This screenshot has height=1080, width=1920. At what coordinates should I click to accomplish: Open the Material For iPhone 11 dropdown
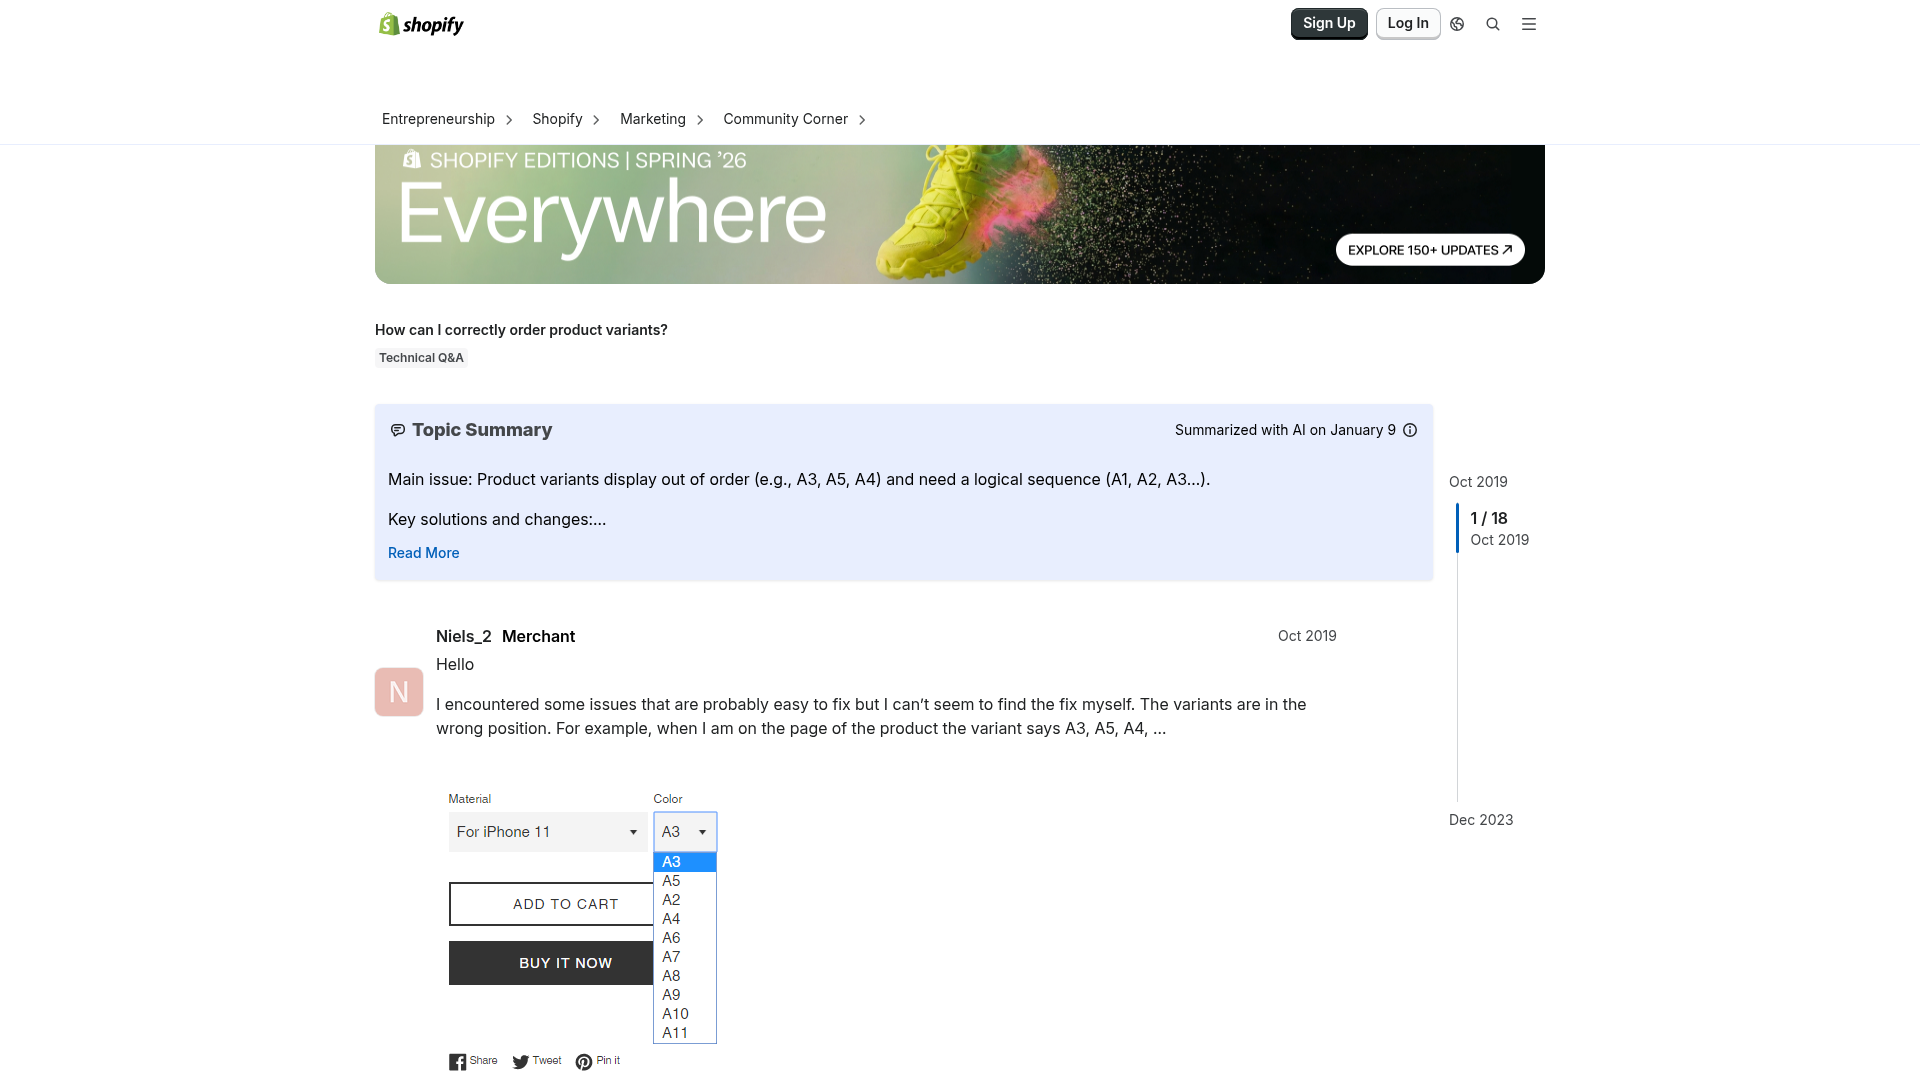coord(548,832)
